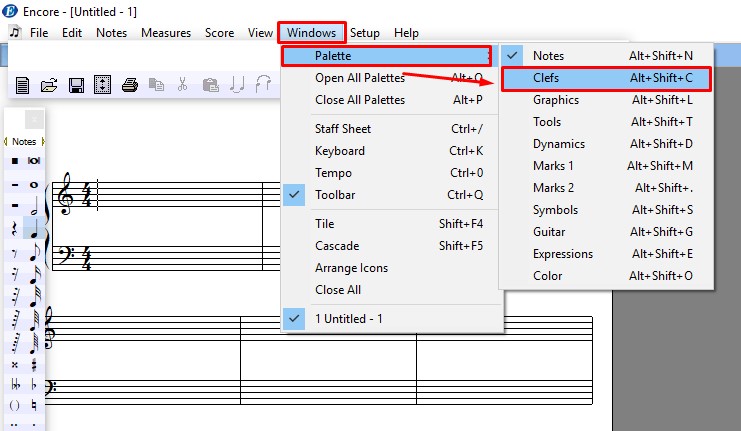Select the 32nd note in Notes palette
741x431 pixels.
[x=34, y=297]
